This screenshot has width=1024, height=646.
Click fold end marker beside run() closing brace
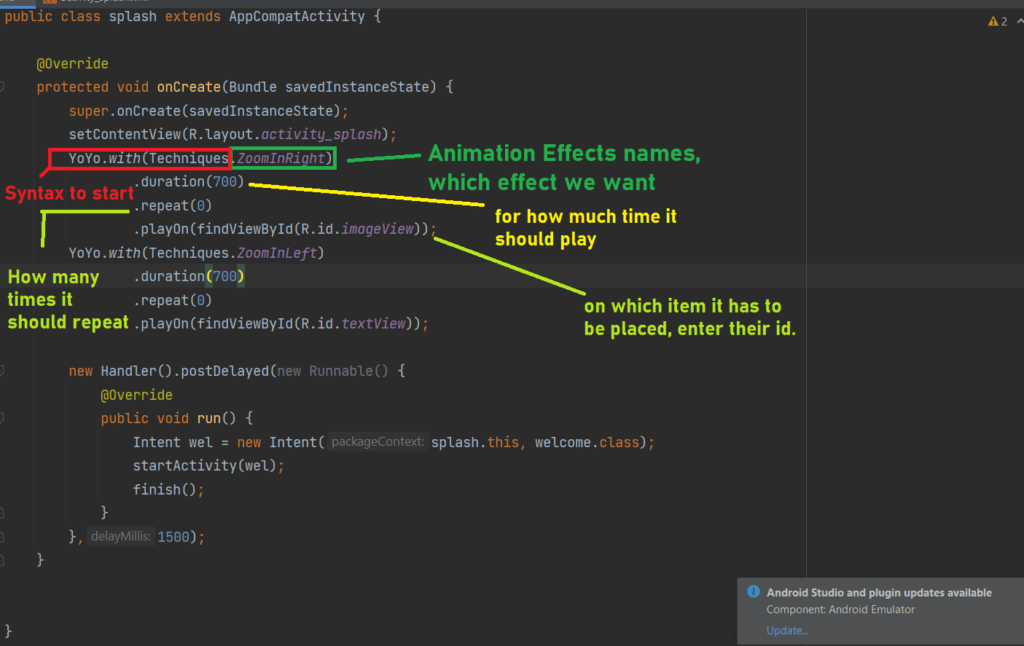(x=3, y=513)
